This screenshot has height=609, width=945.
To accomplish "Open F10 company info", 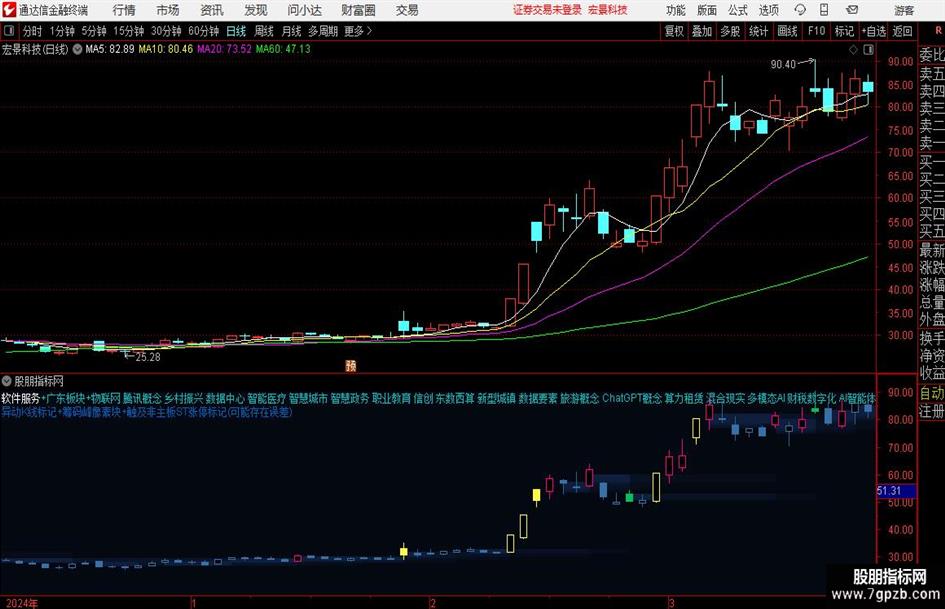I will [817, 31].
